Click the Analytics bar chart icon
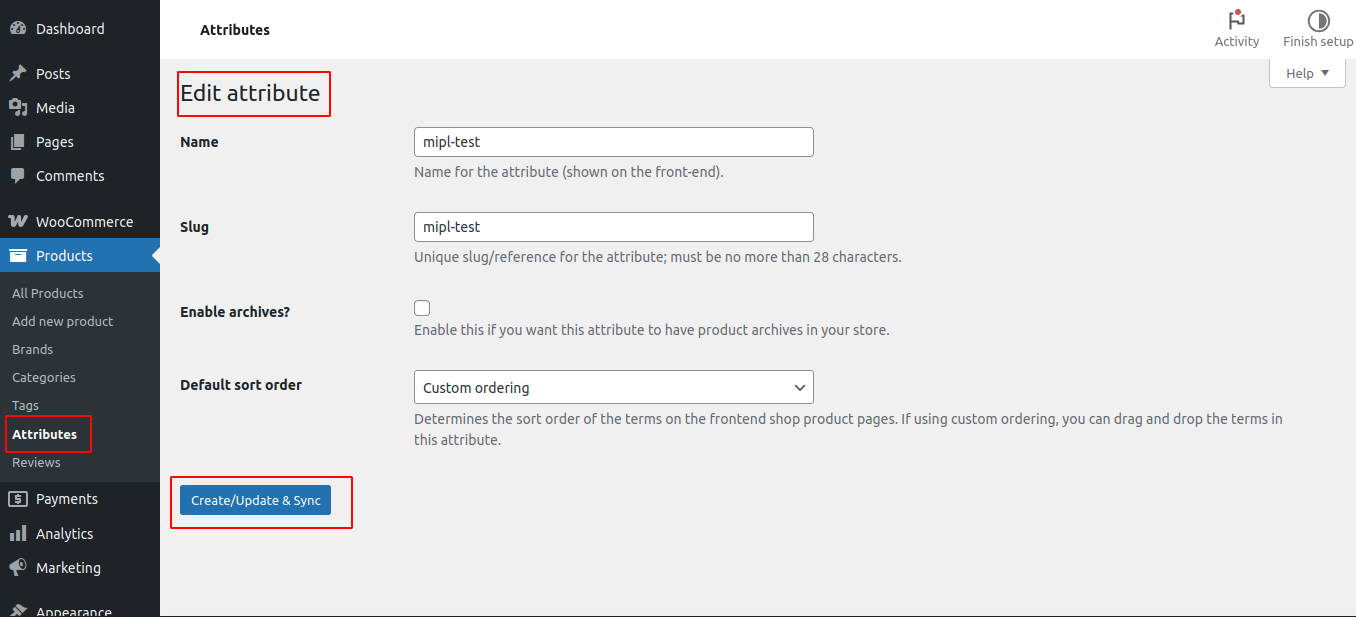 [x=18, y=533]
